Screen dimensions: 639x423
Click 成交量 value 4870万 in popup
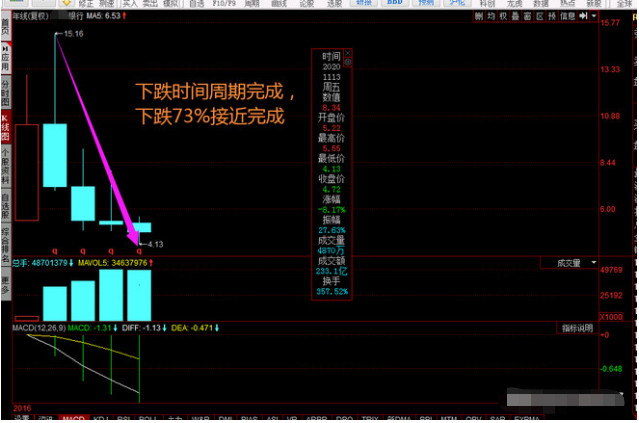click(x=331, y=251)
